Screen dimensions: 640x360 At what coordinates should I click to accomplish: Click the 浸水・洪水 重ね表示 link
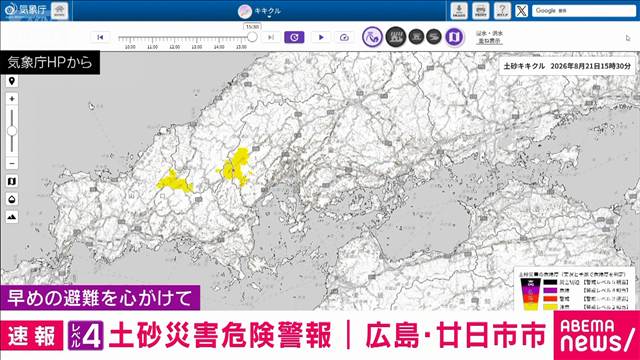click(x=489, y=37)
